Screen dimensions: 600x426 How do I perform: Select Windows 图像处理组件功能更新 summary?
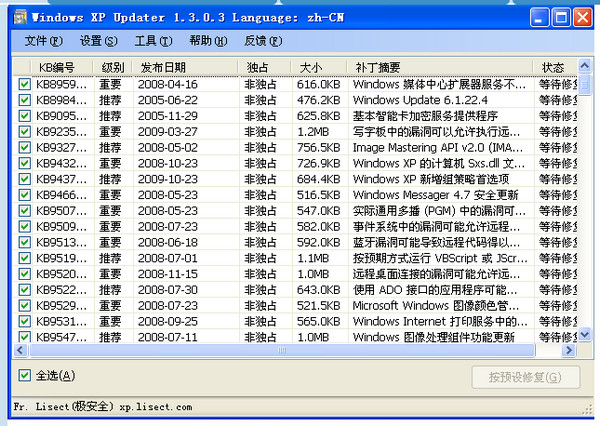[x=434, y=337]
